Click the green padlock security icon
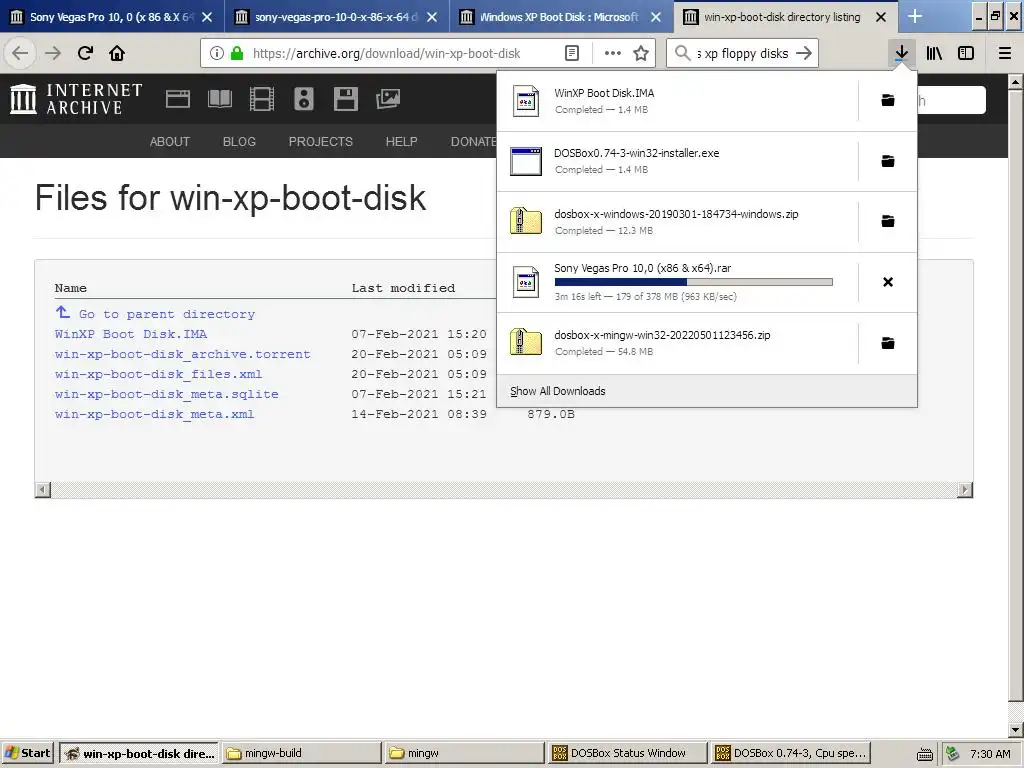The width and height of the screenshot is (1024, 768). pyautogui.click(x=237, y=53)
